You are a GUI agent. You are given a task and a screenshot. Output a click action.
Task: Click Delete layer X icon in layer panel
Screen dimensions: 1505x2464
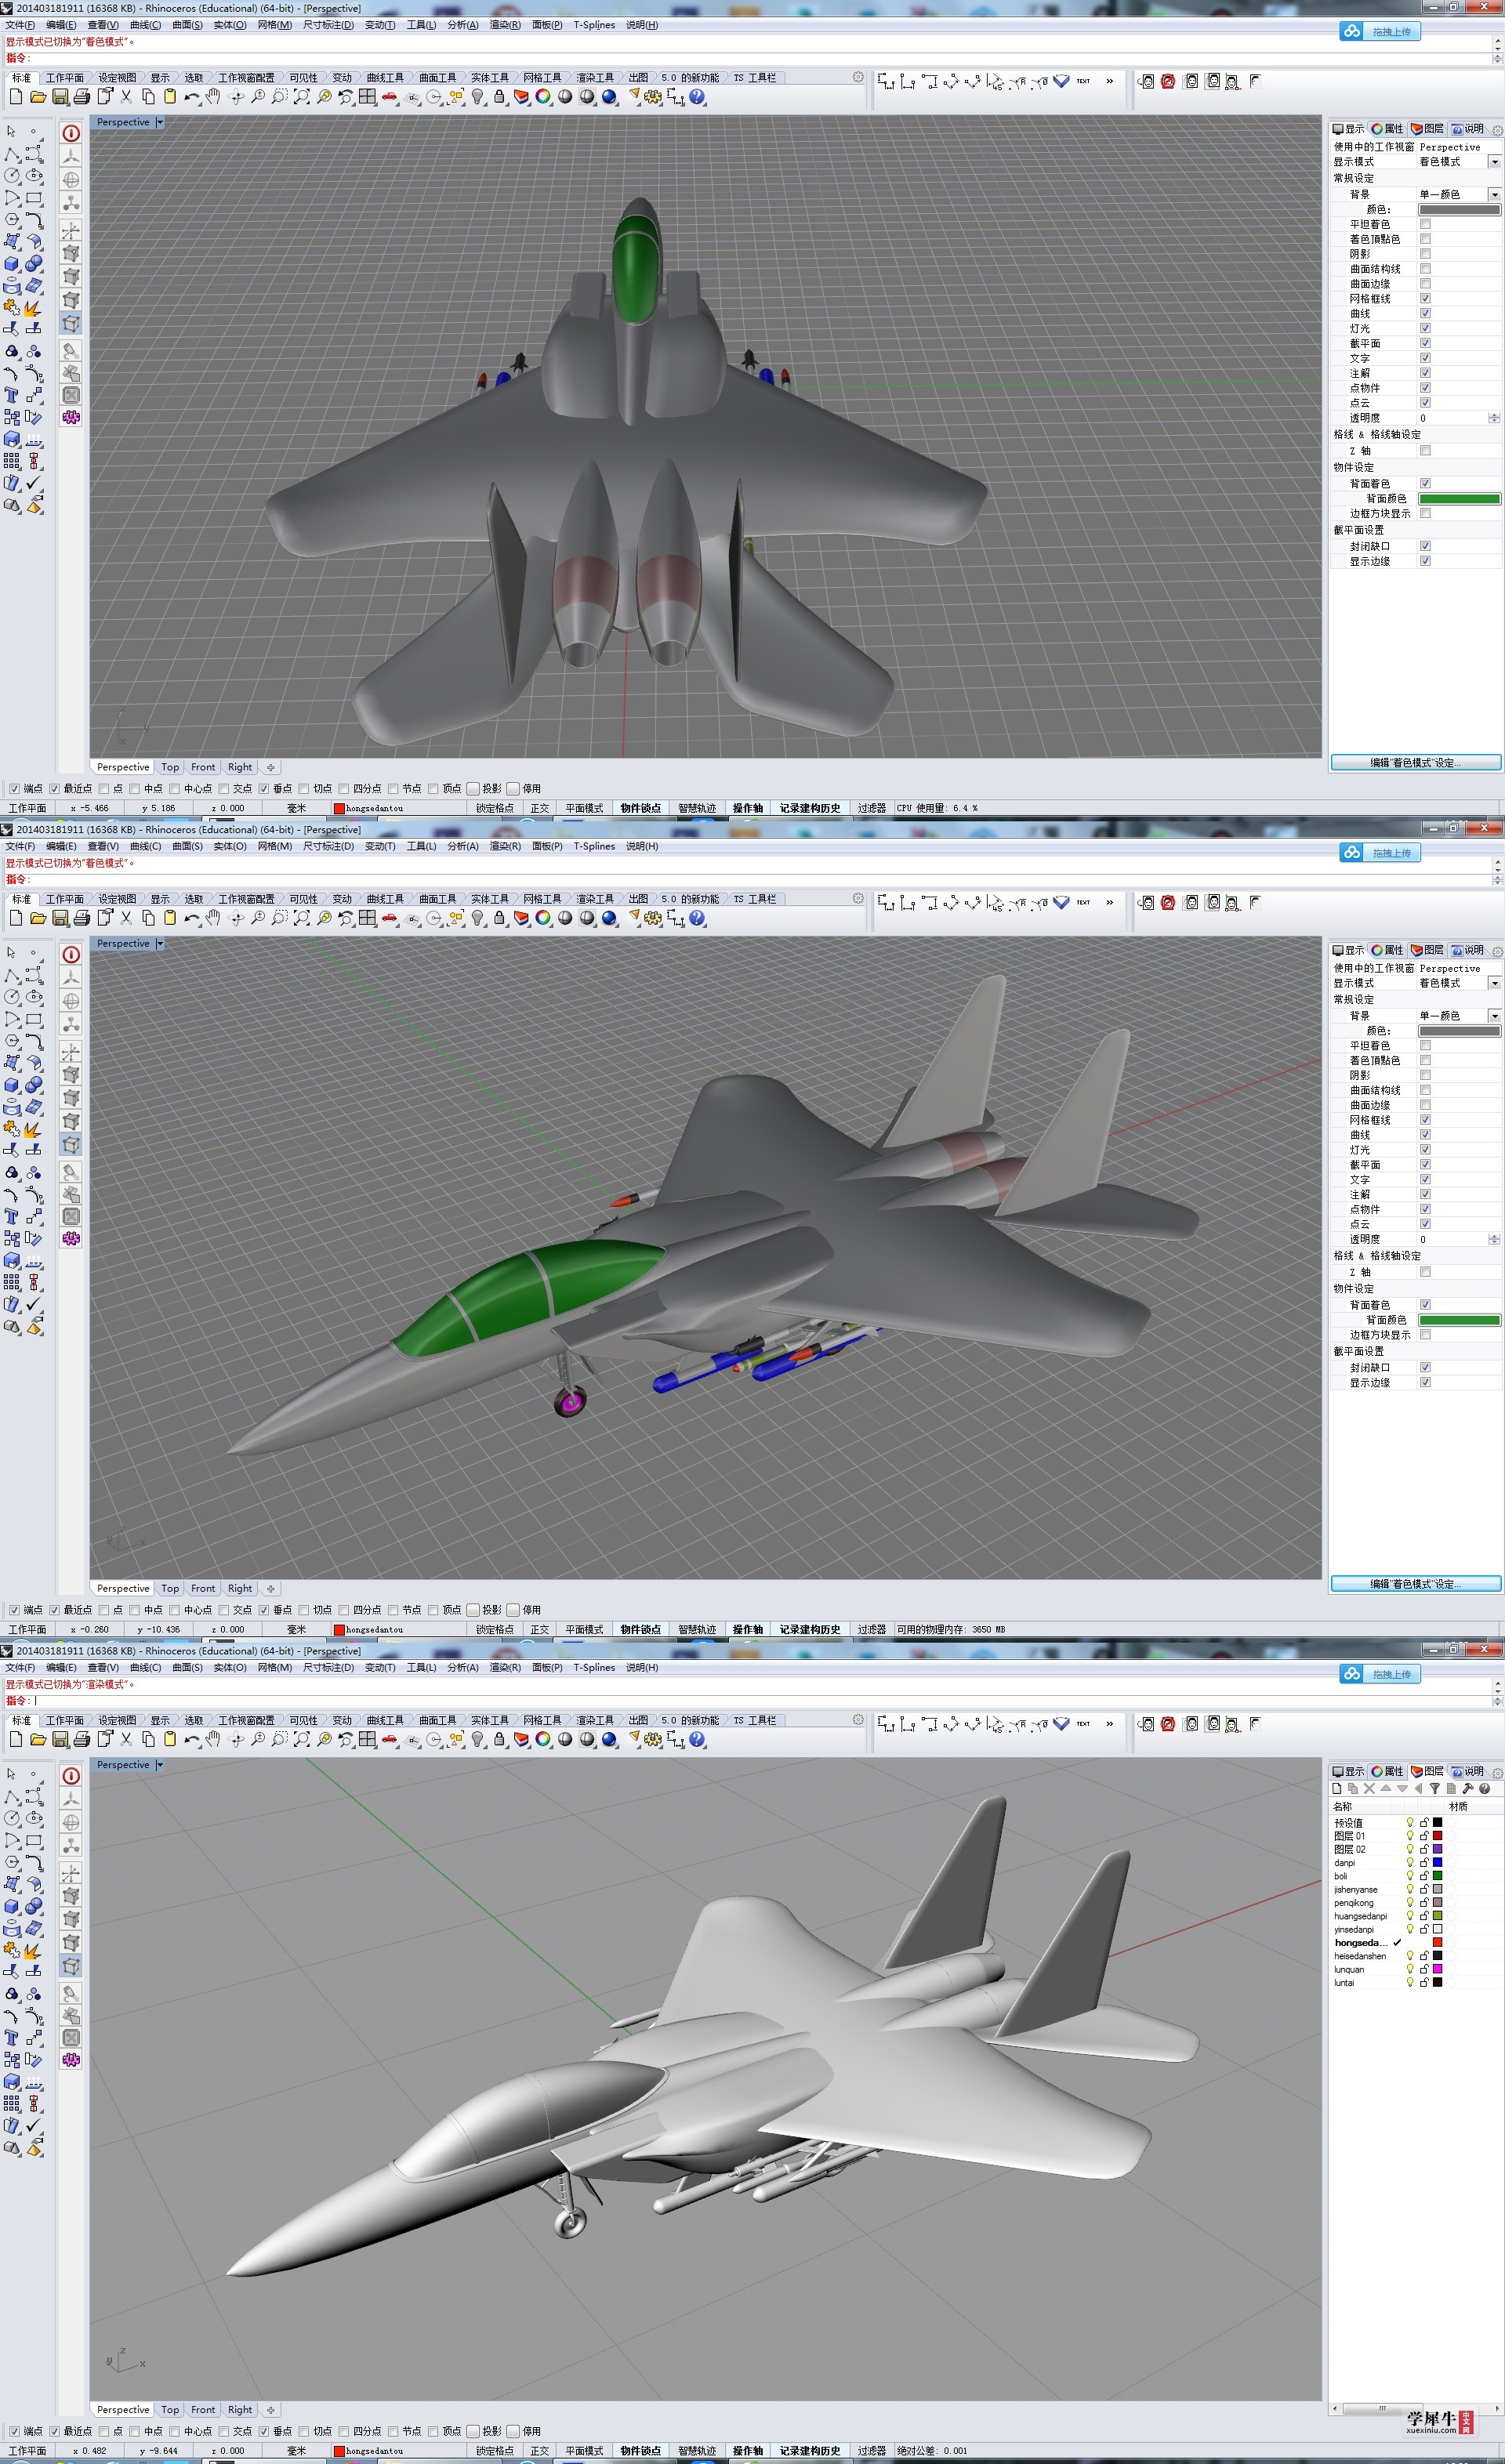[x=1369, y=1788]
